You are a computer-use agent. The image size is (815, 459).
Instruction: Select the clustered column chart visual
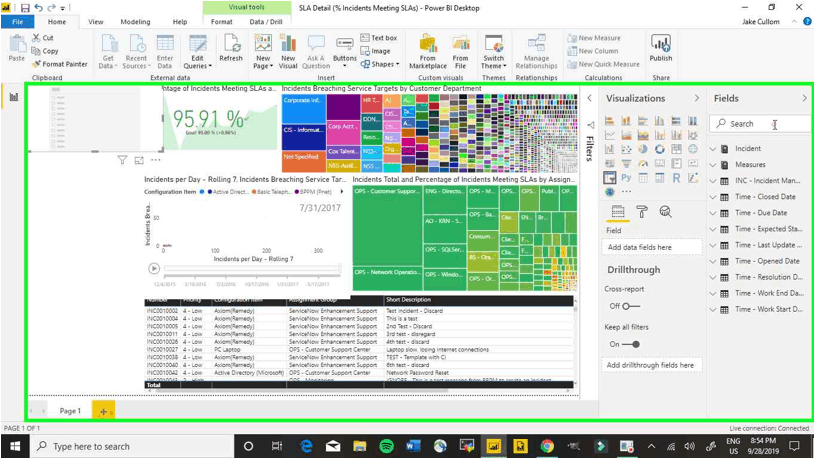[x=660, y=121]
